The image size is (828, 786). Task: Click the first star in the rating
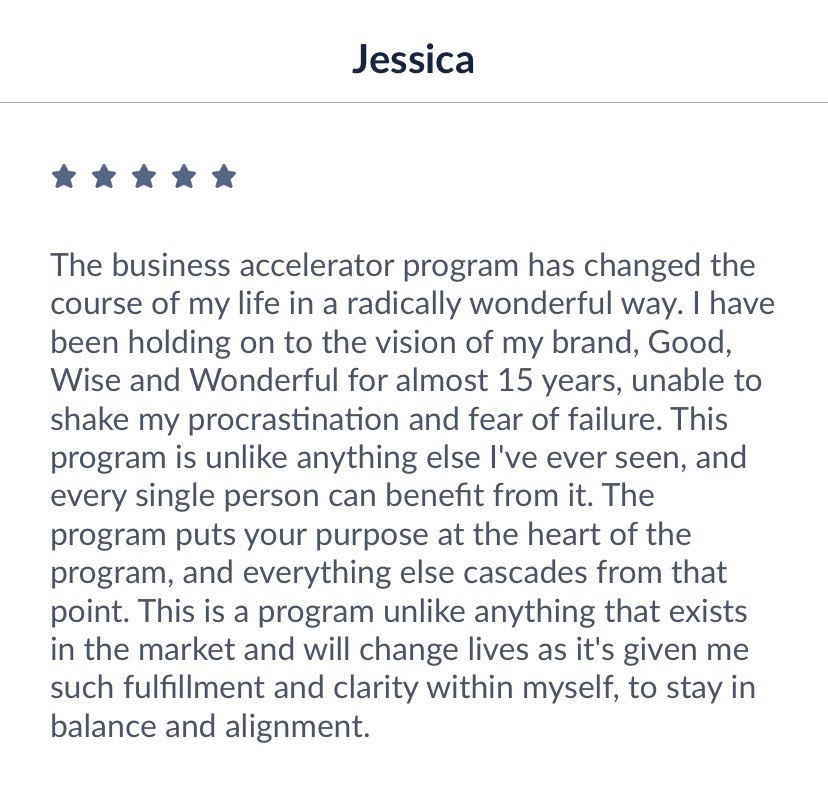(64, 176)
